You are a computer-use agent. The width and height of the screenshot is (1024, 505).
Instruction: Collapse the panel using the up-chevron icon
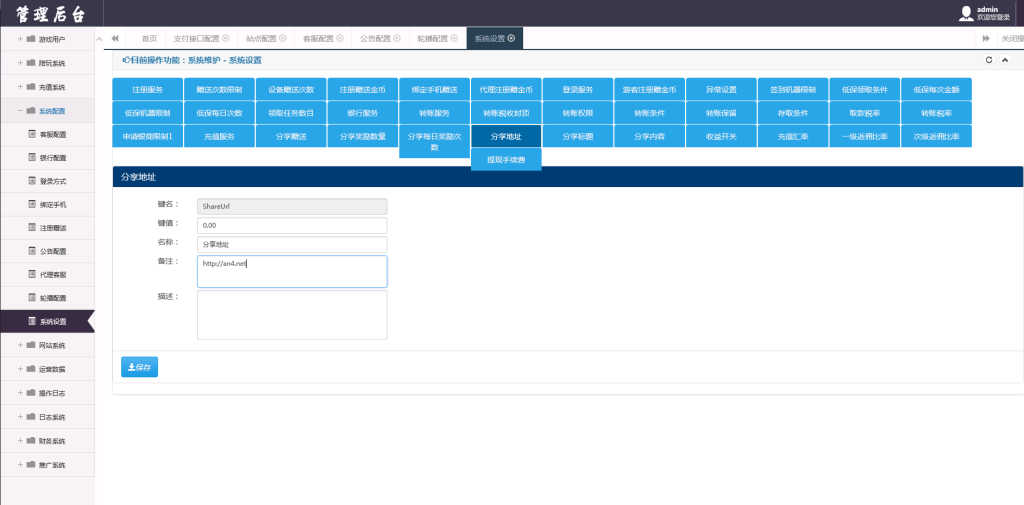click(x=1004, y=60)
